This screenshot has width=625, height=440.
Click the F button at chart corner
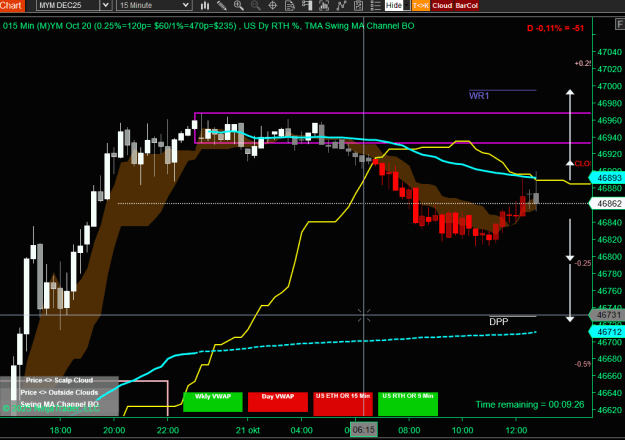(620, 25)
